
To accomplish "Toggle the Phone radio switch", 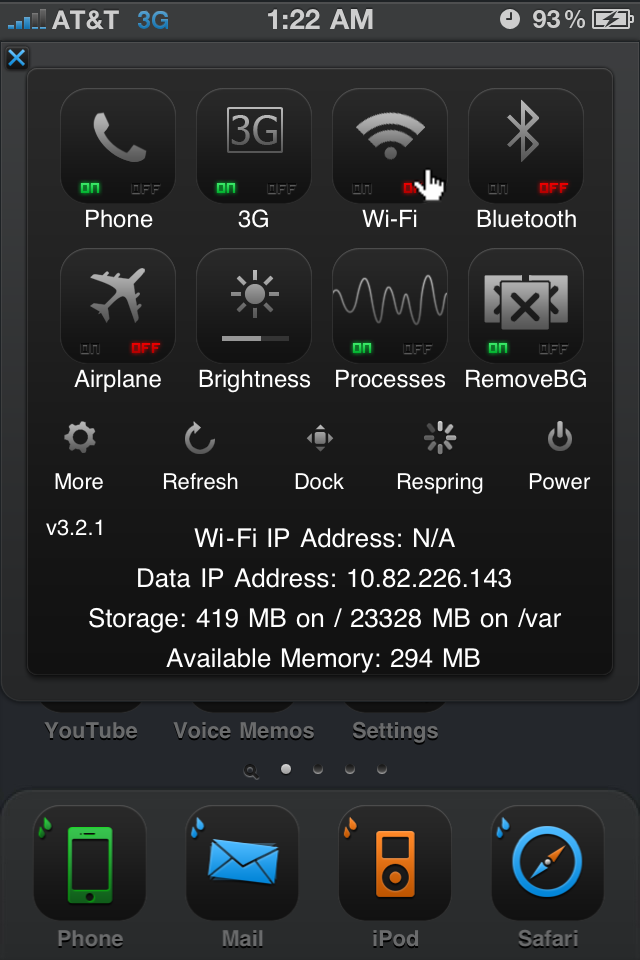I will click(118, 146).
